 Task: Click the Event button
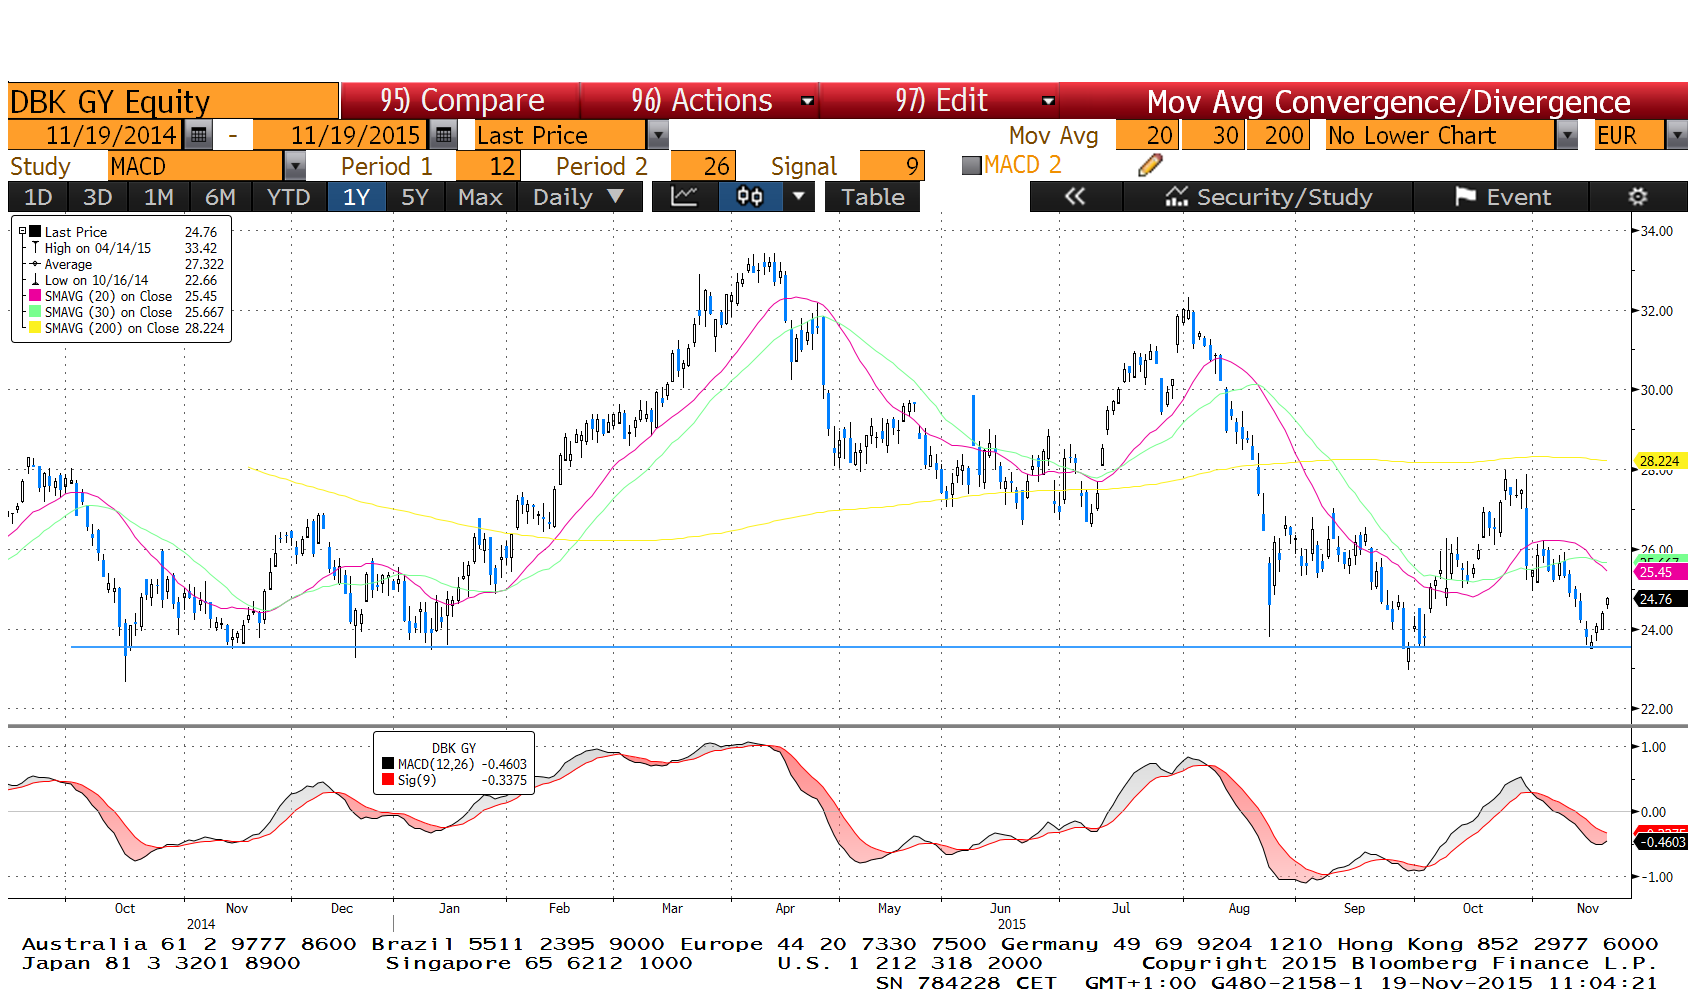tap(1502, 197)
